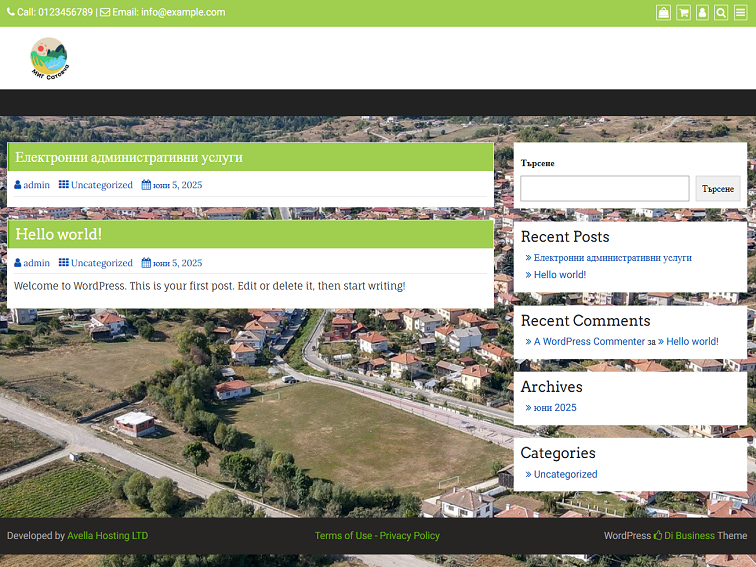Open the shopping cart icon

[x=683, y=13]
